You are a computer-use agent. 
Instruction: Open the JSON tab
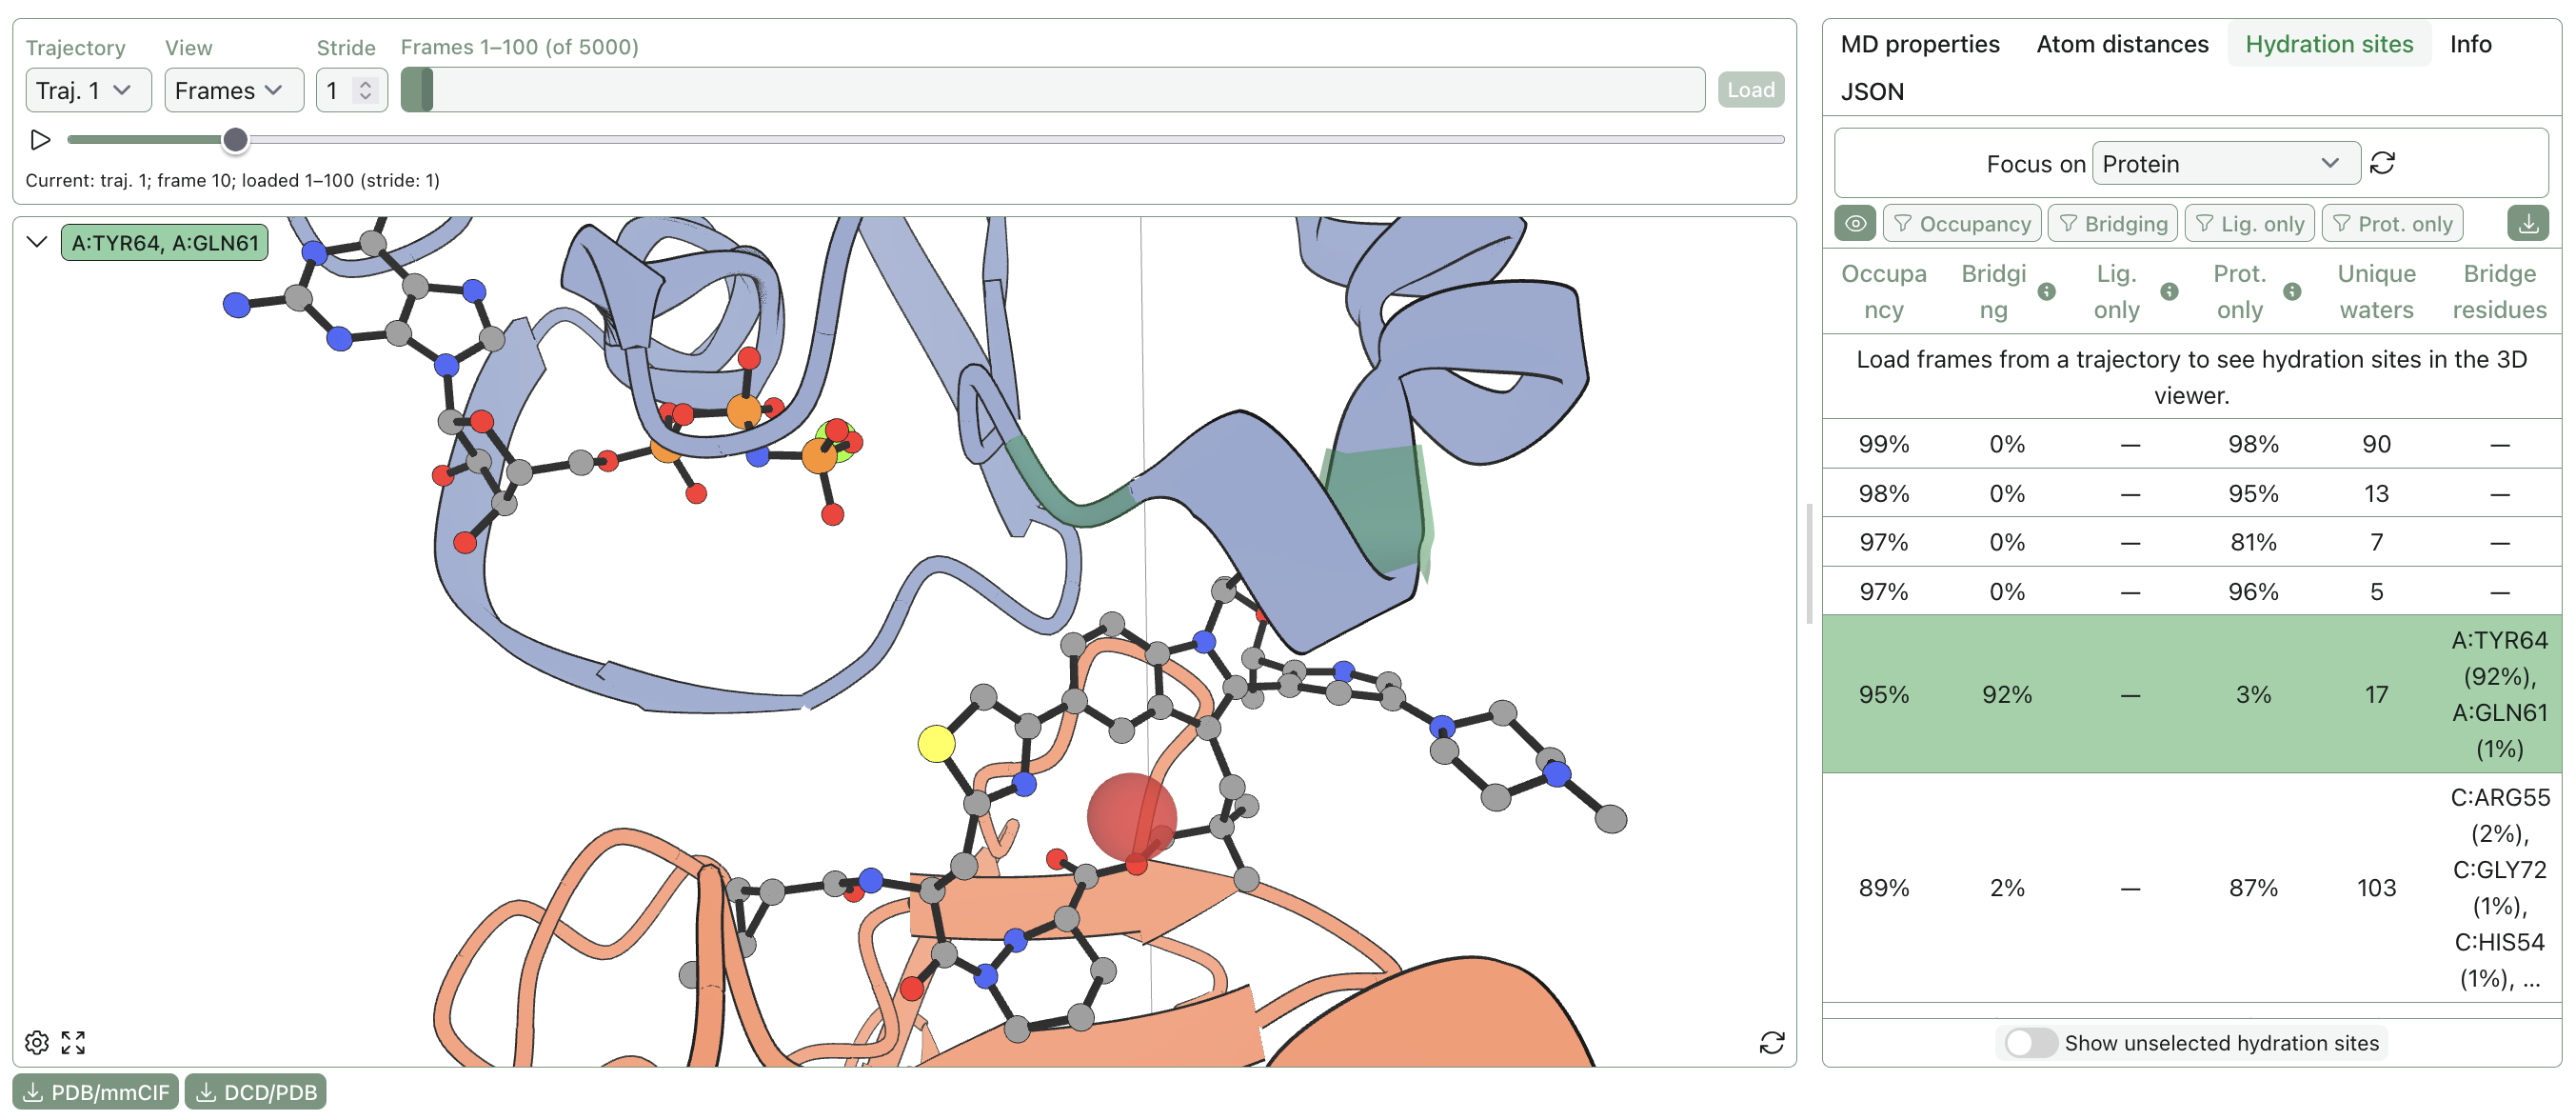[1872, 91]
